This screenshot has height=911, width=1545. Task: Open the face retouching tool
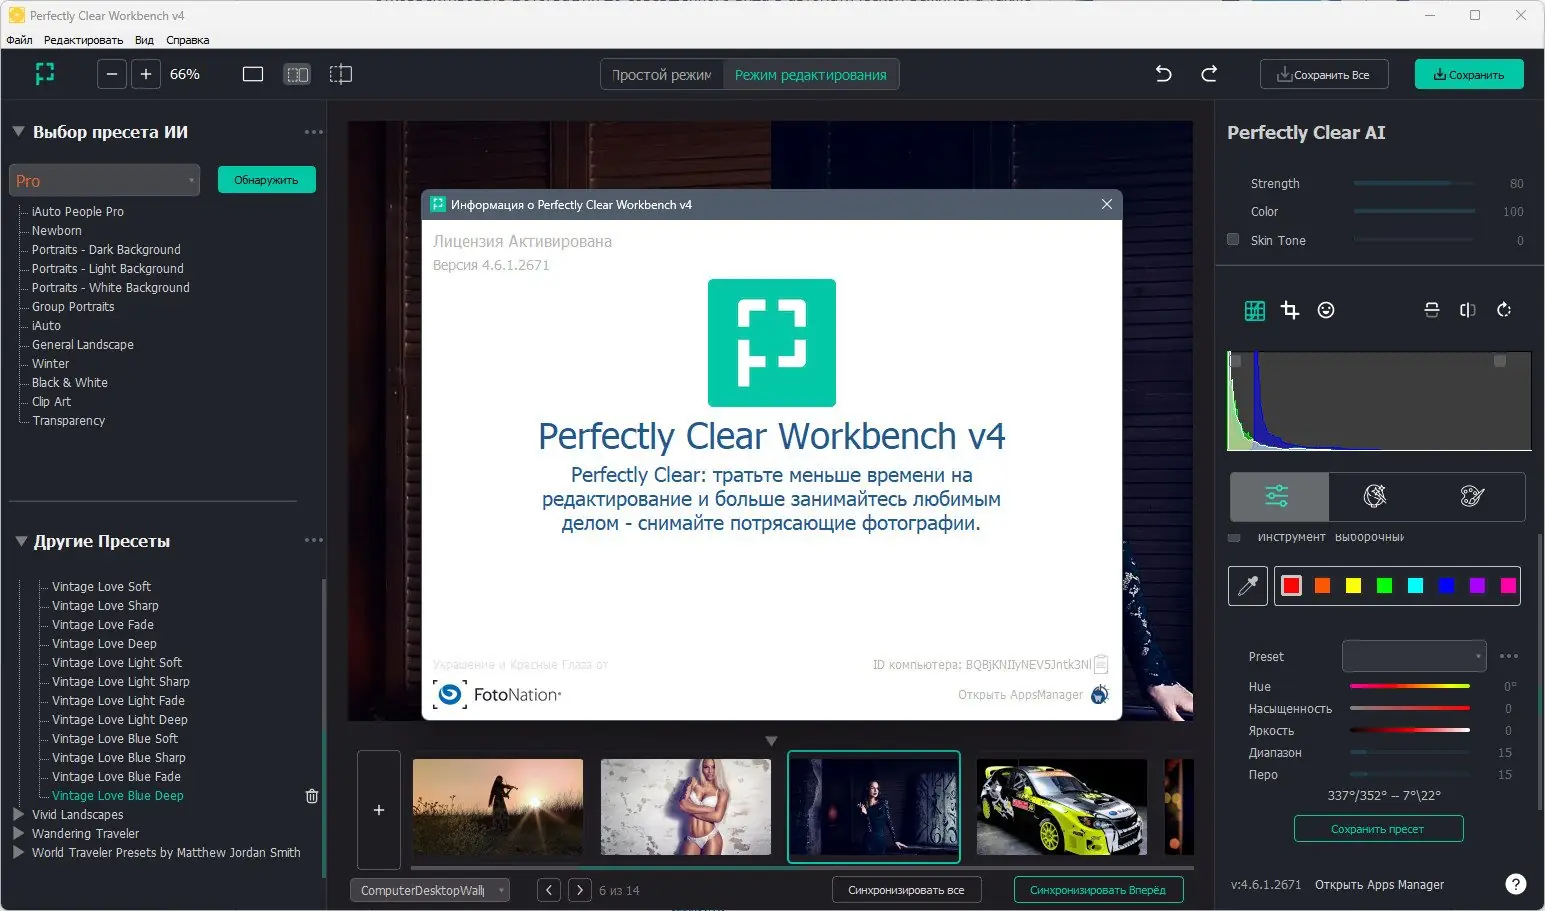coord(1326,310)
